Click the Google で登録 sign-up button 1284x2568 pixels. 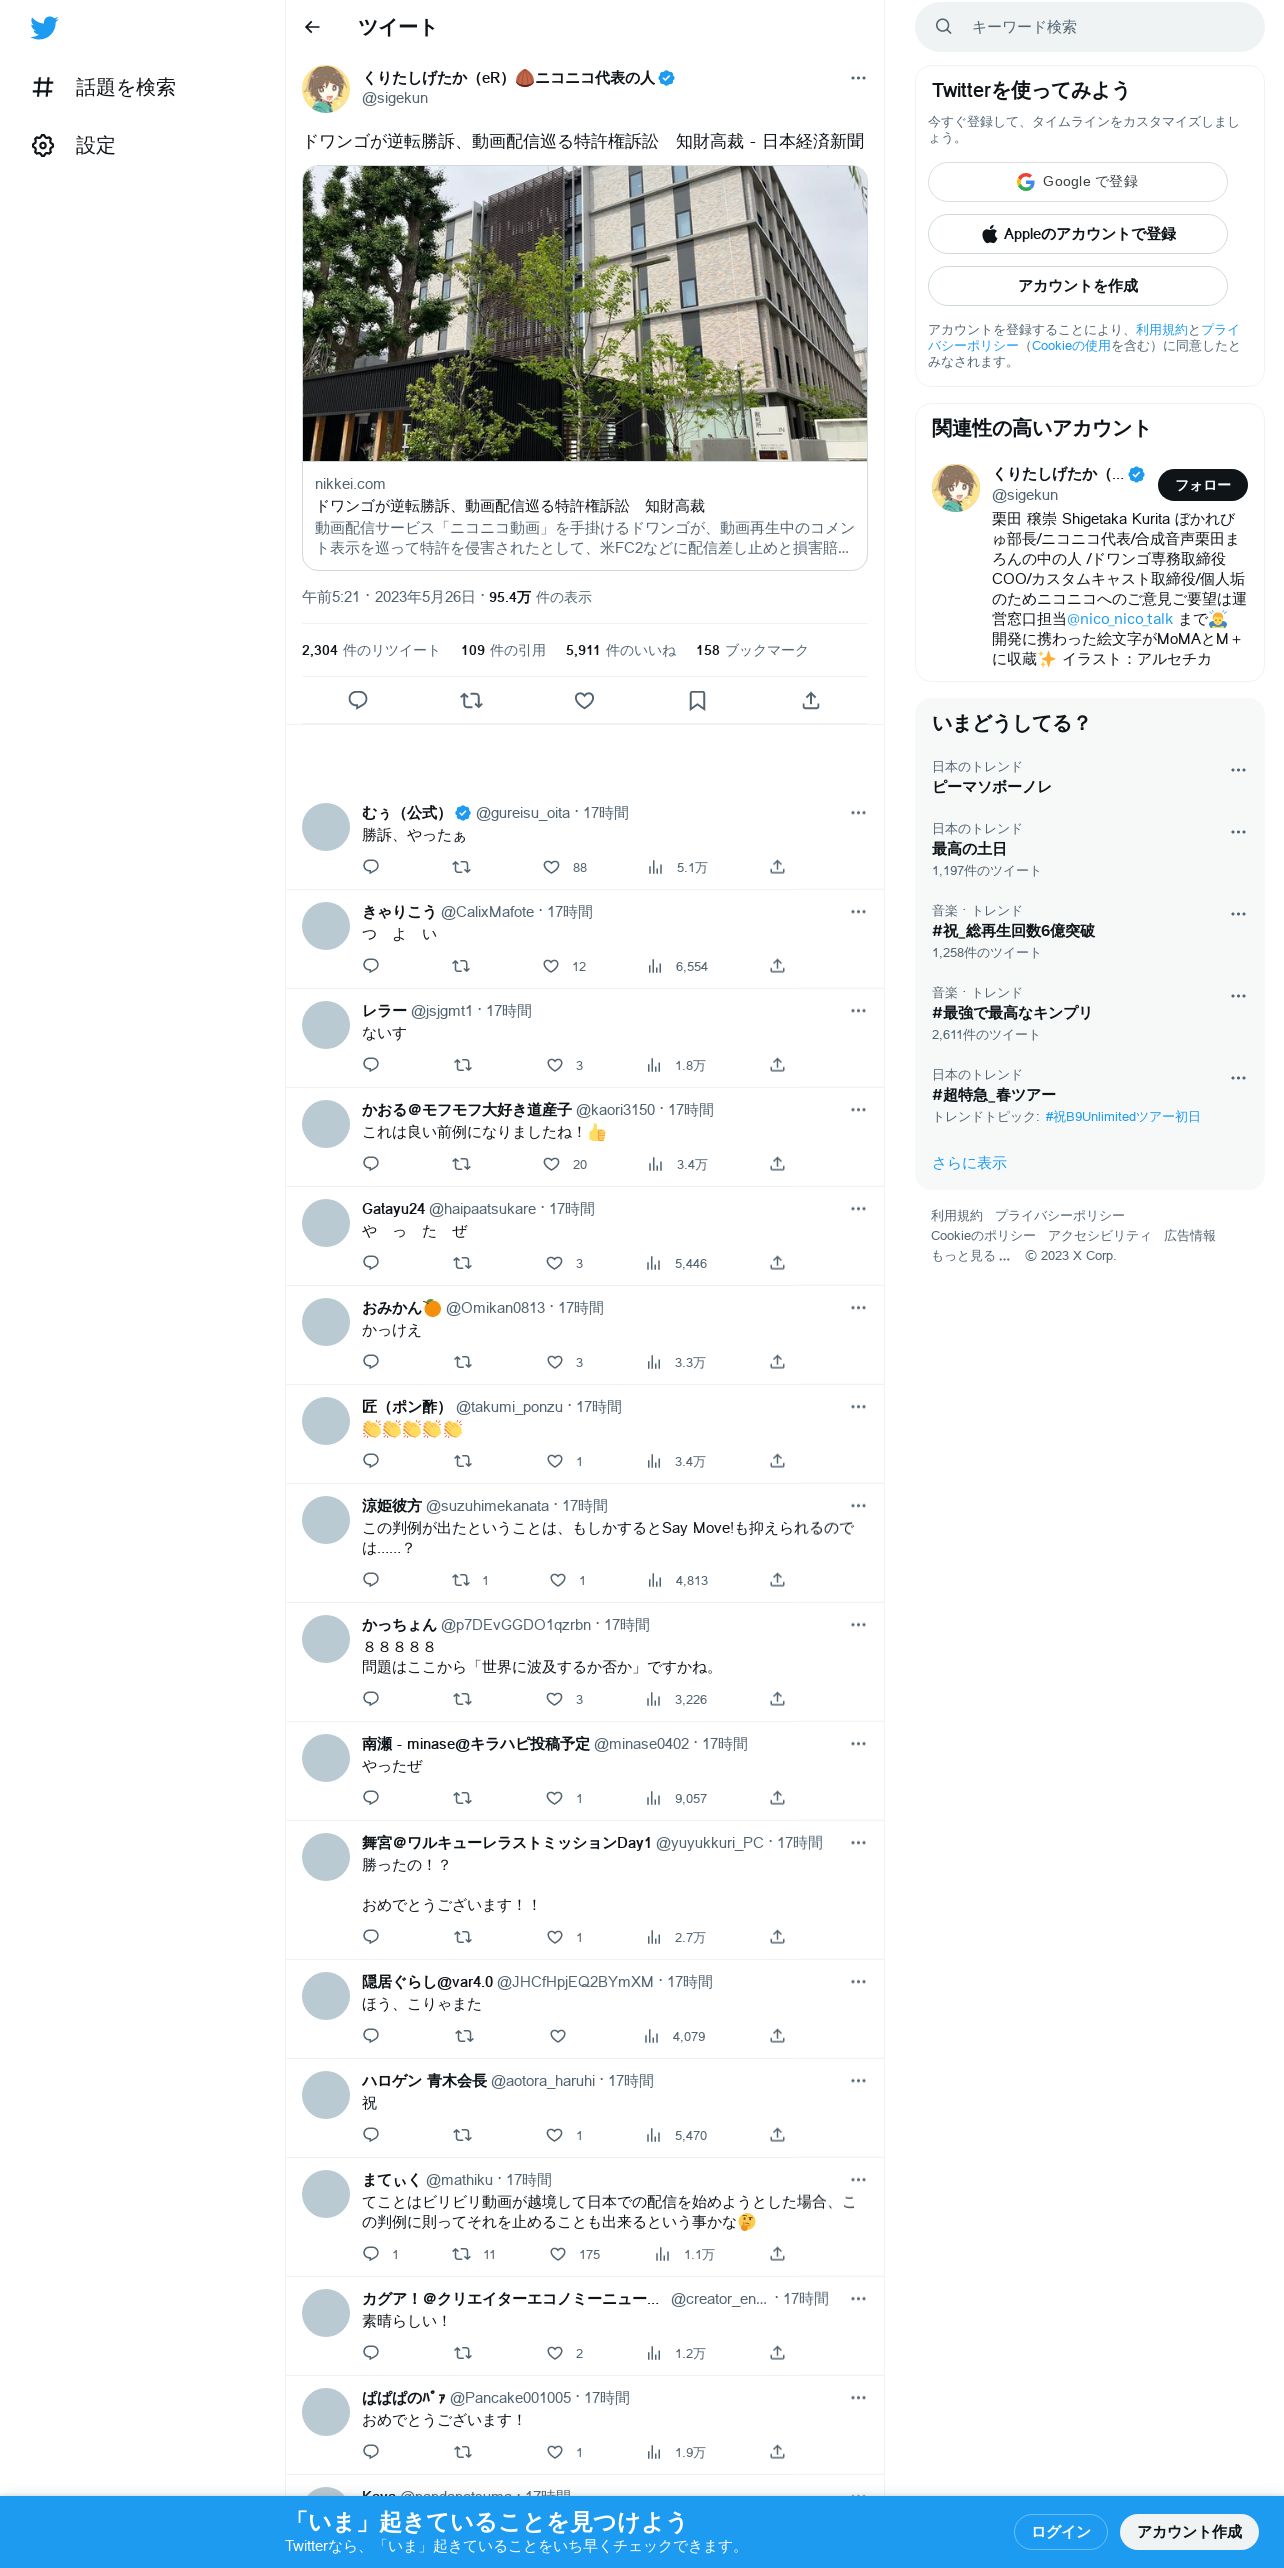point(1077,182)
